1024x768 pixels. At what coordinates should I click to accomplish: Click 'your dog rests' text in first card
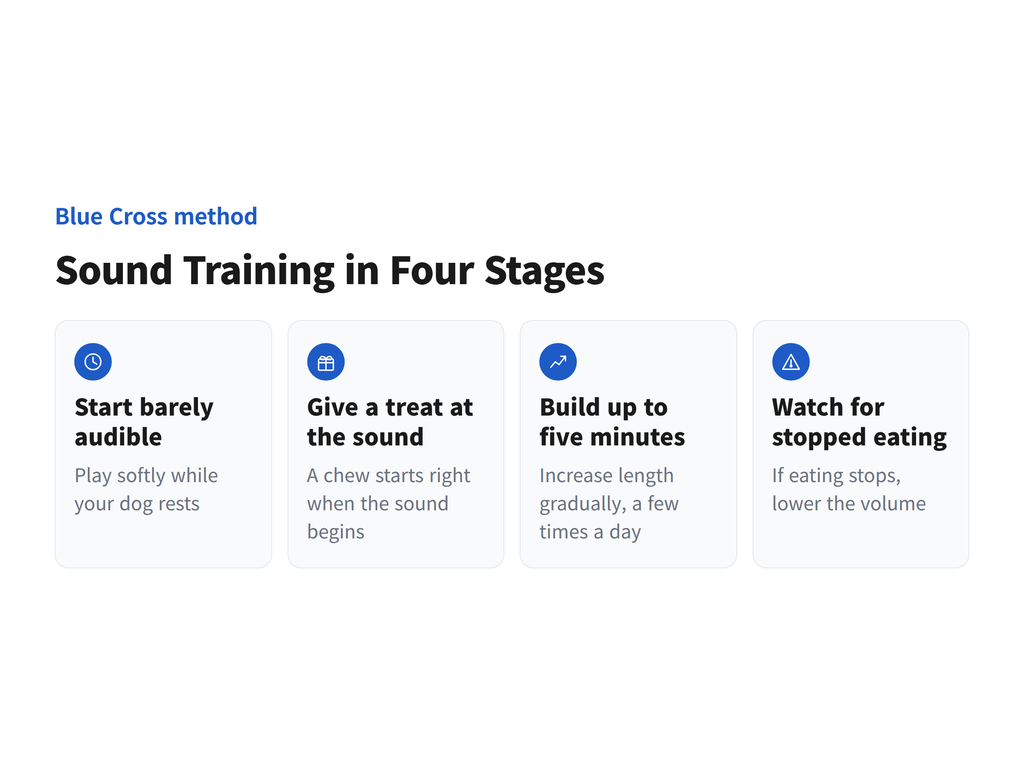click(137, 504)
